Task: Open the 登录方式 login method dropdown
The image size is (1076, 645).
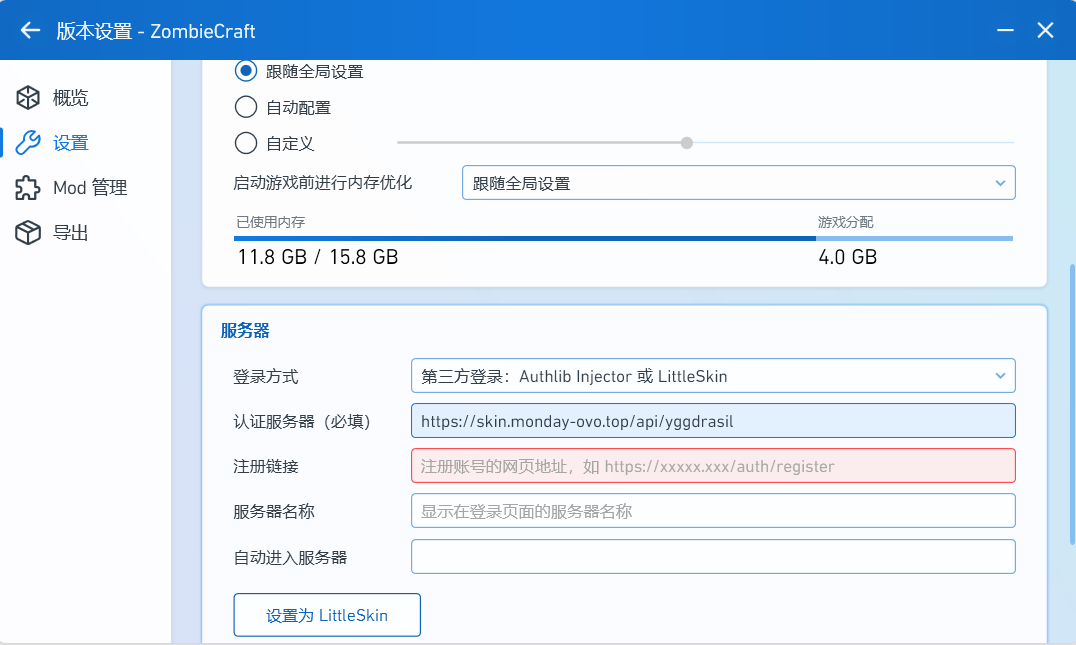Action: tap(713, 376)
